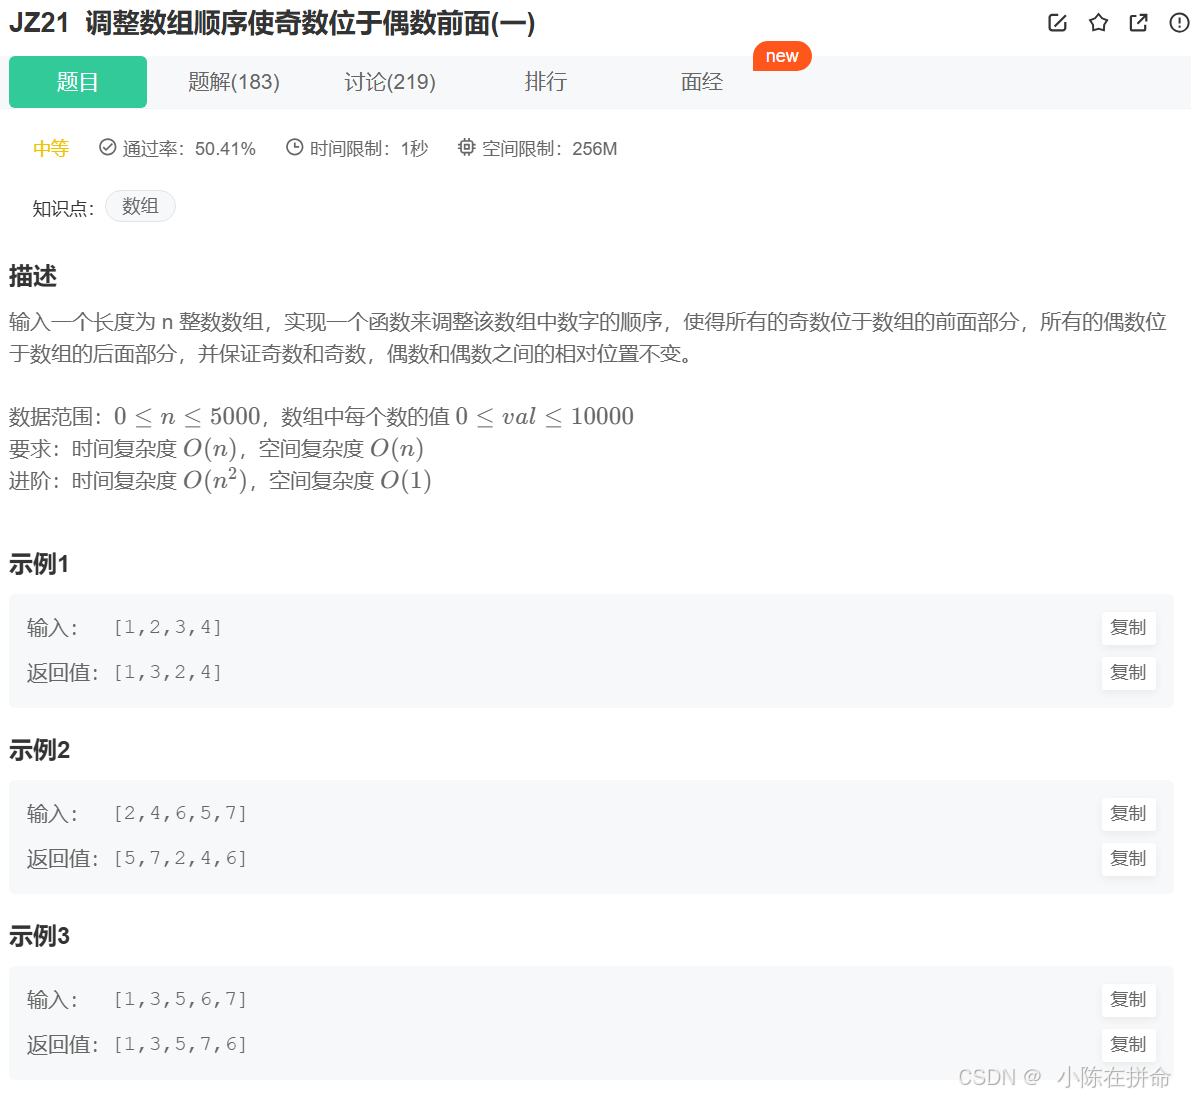Copy example 1 input [1,2,3,4]
The image size is (1191, 1097).
click(x=1128, y=628)
